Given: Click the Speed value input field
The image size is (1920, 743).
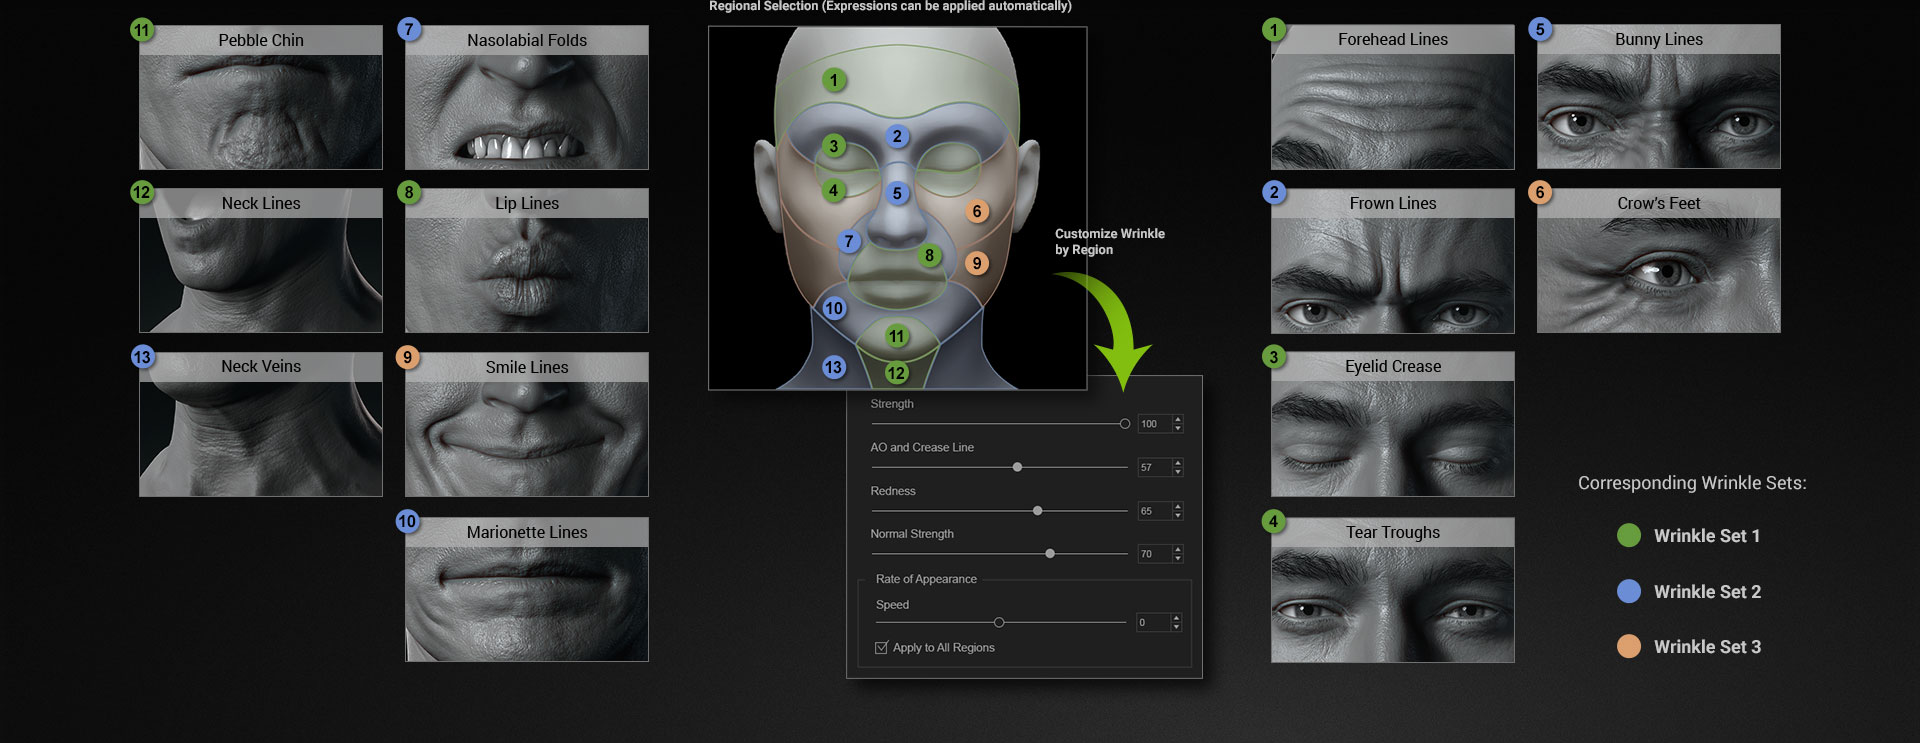Looking at the screenshot, I should 1152,623.
